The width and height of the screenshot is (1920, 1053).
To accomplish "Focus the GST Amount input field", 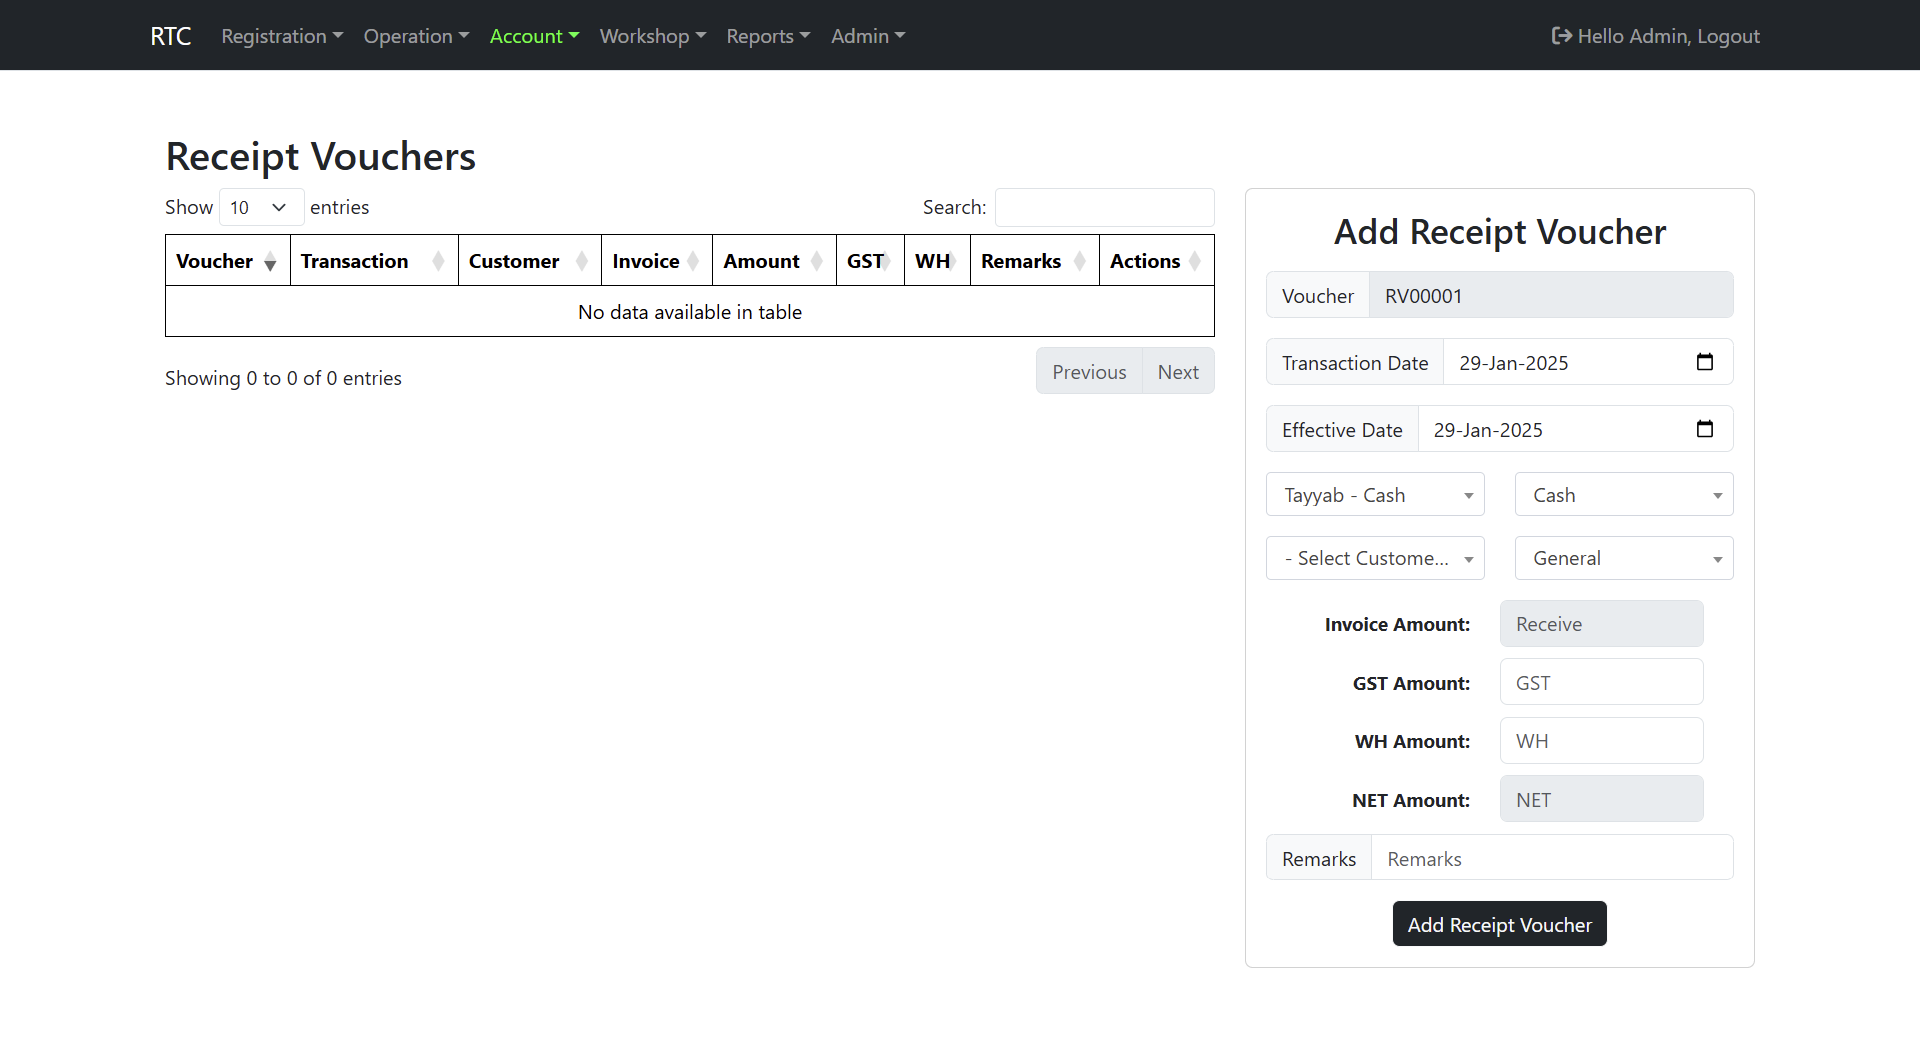I will point(1601,683).
